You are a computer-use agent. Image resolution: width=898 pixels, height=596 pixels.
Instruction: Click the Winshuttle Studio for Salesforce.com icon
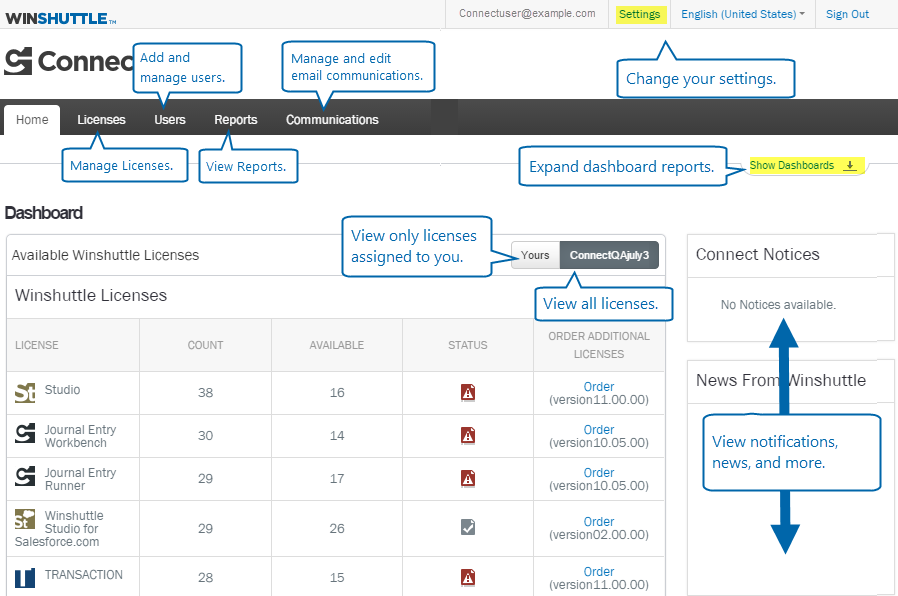(x=25, y=519)
